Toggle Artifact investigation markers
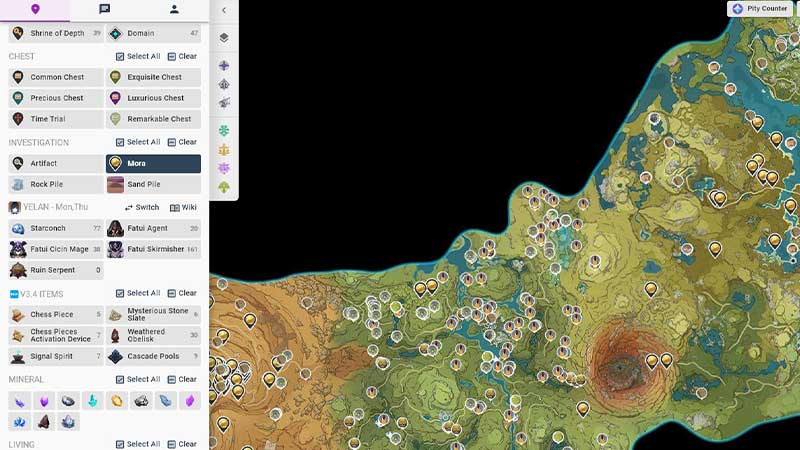 (x=56, y=163)
